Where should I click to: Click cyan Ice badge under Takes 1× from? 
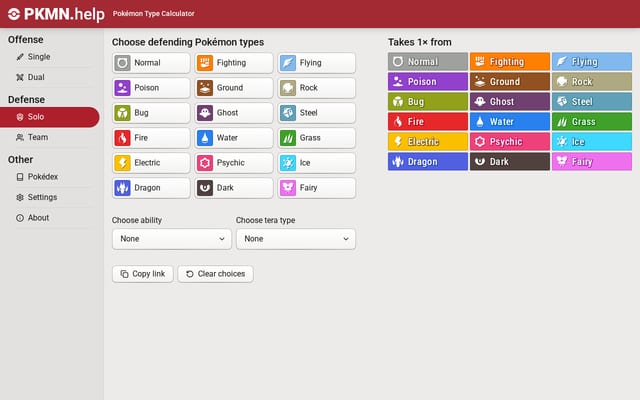pyautogui.click(x=592, y=142)
